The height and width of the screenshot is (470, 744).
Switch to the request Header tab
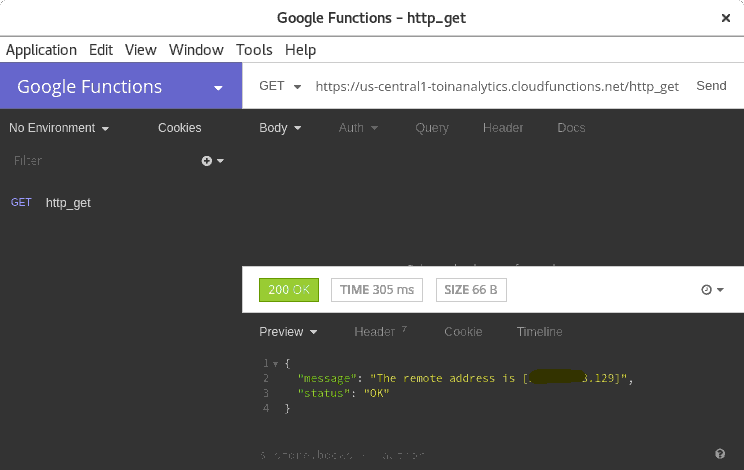pos(503,128)
